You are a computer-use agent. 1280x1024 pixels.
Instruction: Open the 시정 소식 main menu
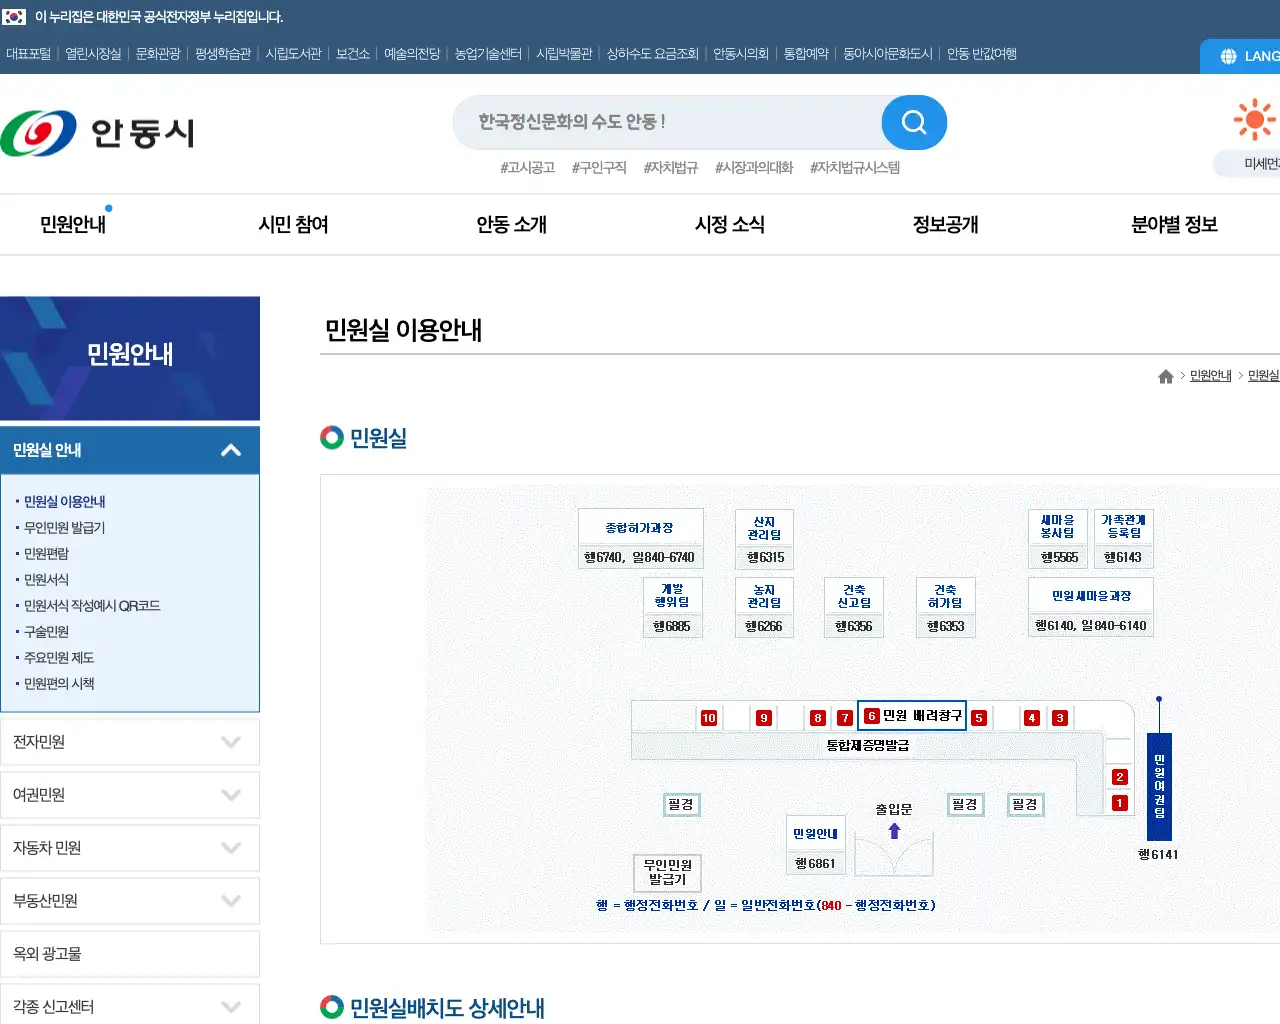tap(730, 225)
